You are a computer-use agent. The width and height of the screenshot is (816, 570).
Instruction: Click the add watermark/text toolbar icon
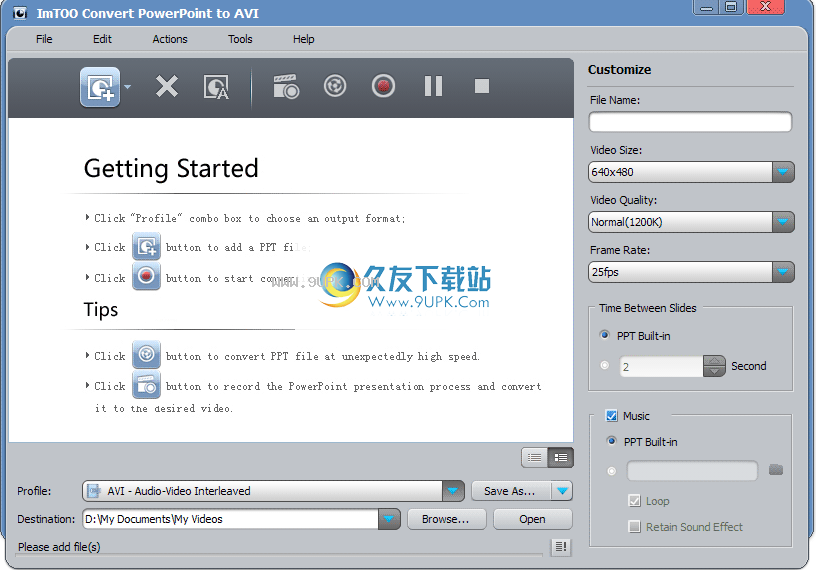[216, 86]
